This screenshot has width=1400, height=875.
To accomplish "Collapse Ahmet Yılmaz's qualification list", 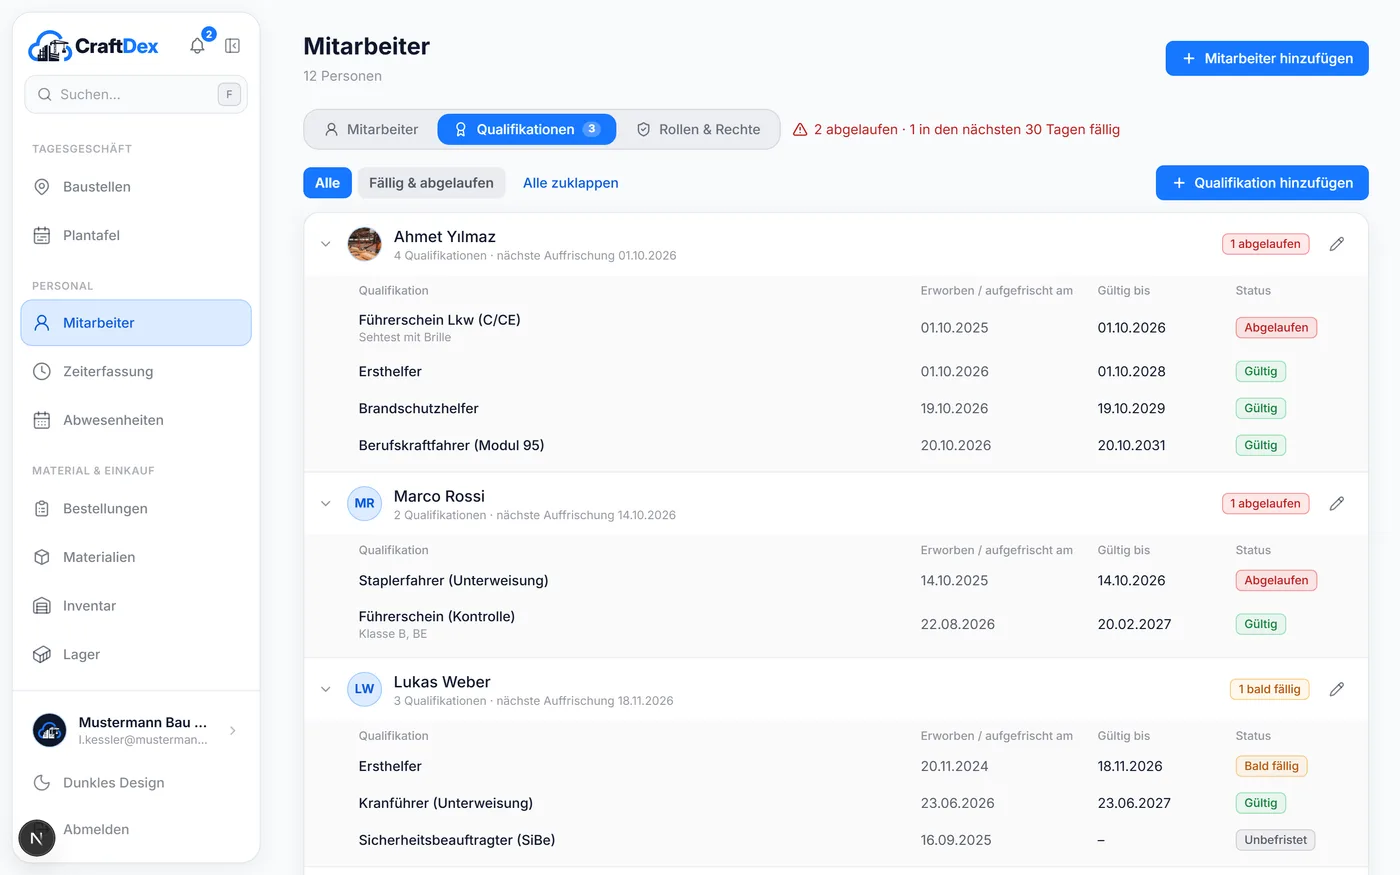I will point(325,244).
